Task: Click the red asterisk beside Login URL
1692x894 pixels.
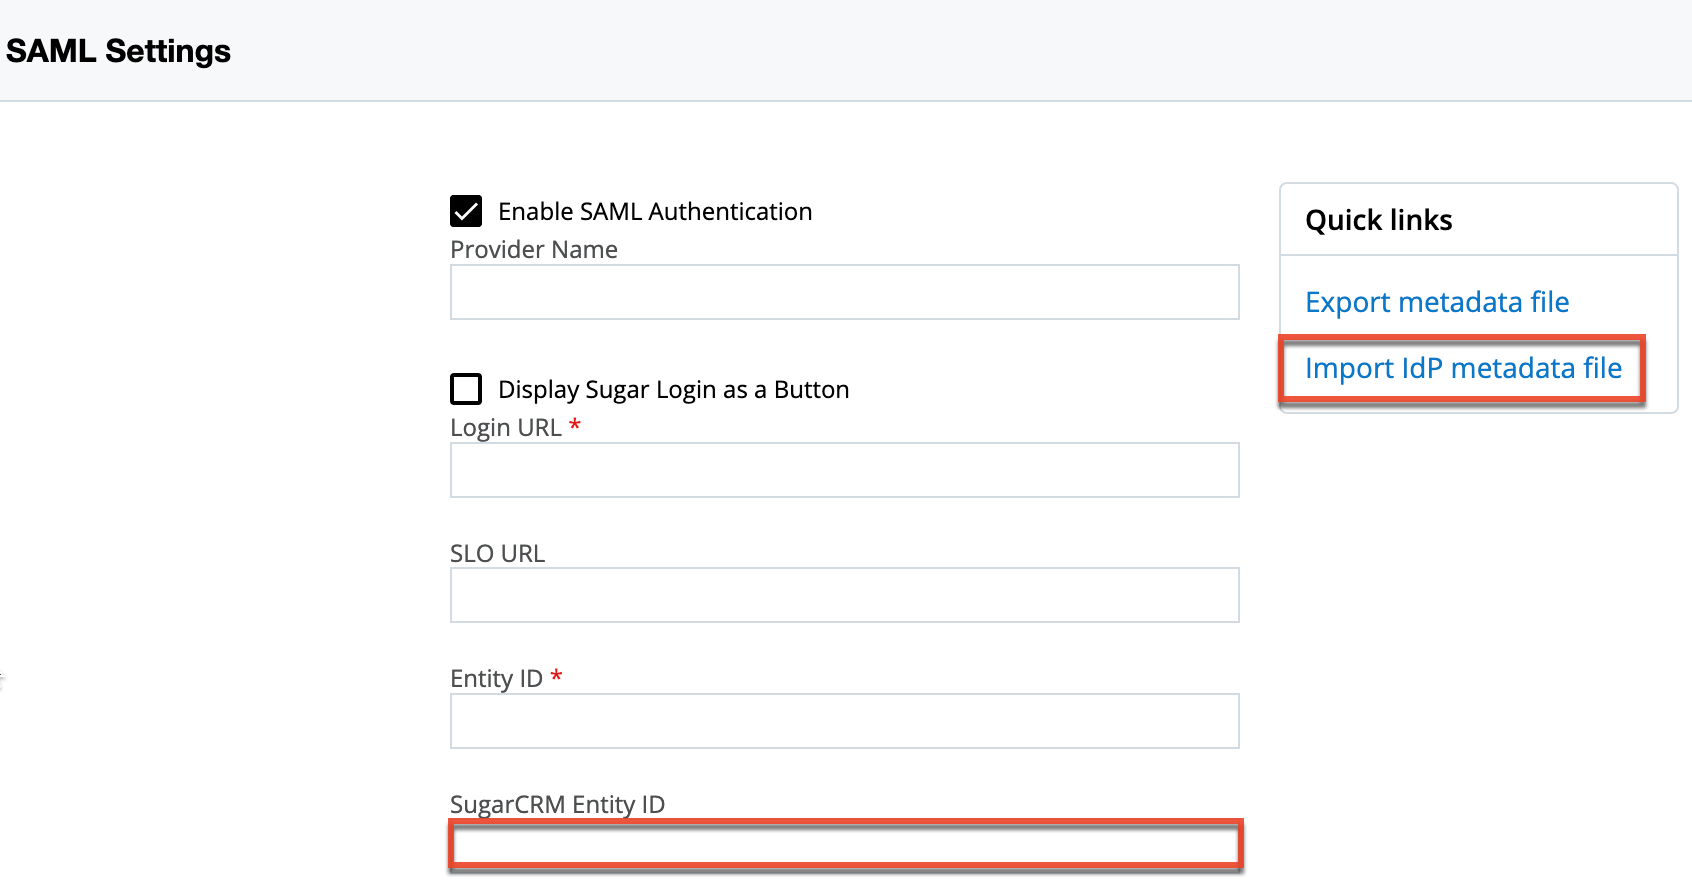Action: tap(576, 424)
